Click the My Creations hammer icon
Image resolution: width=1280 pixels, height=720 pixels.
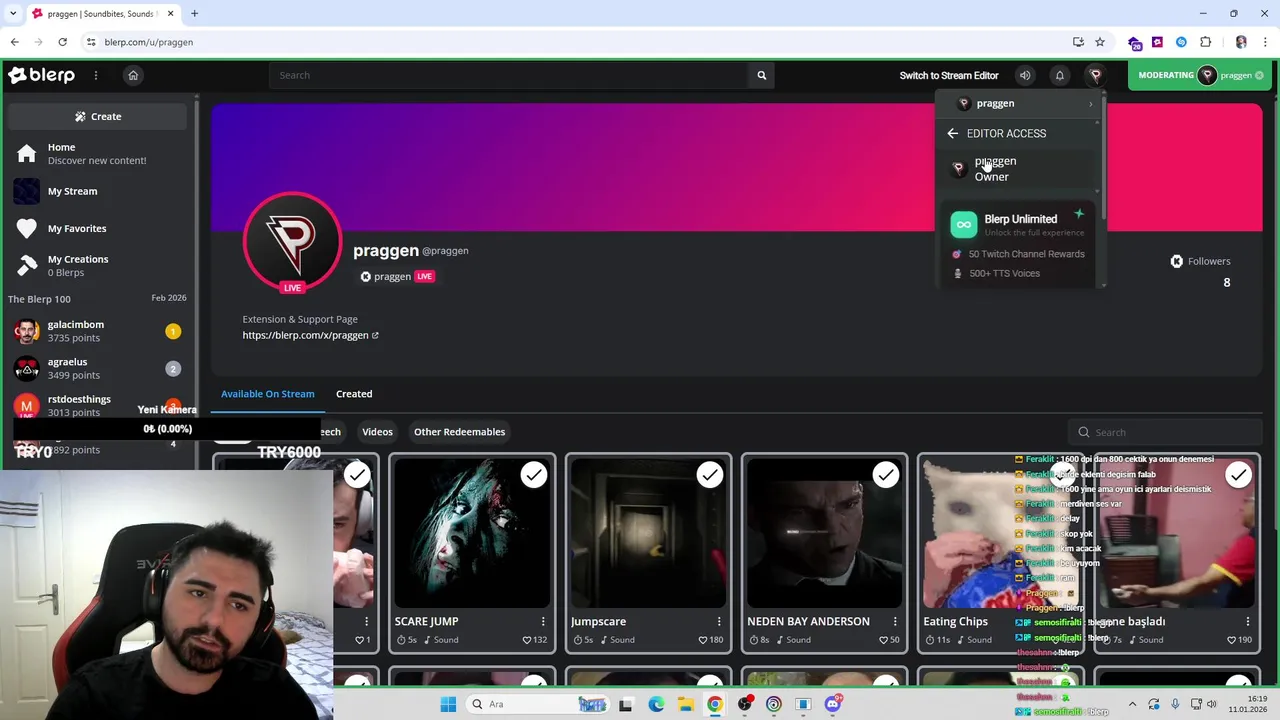coord(27,265)
